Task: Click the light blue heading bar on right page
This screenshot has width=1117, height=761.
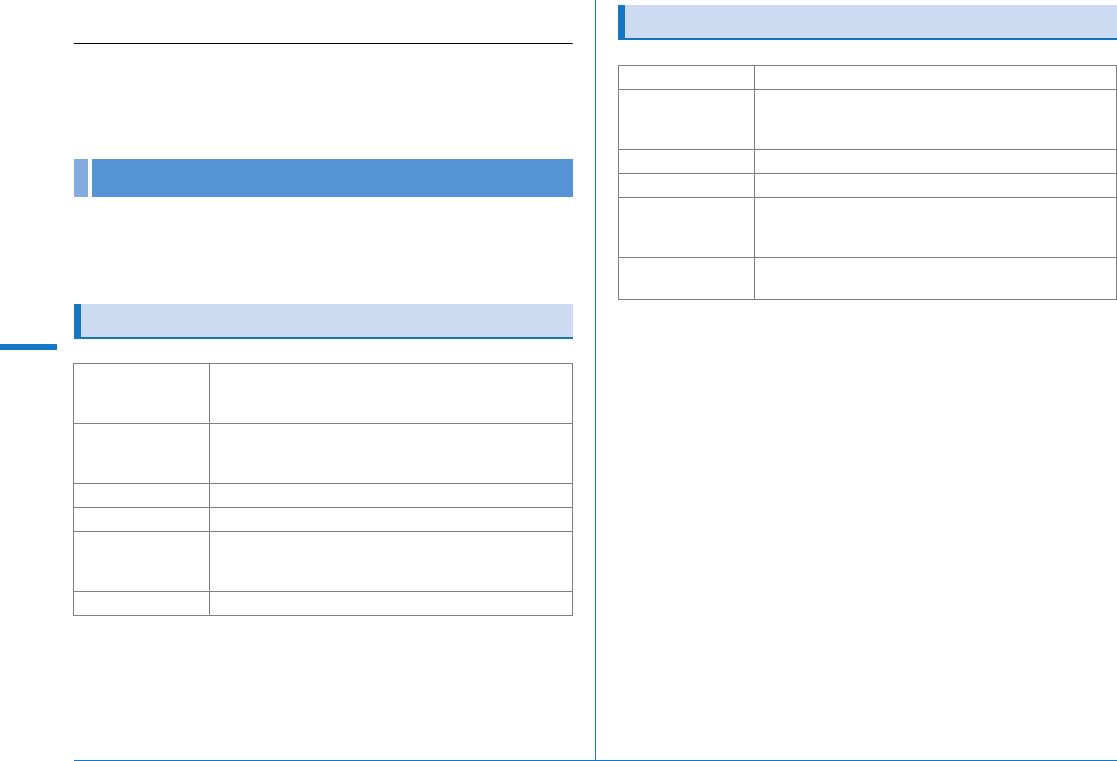Action: pyautogui.click(x=868, y=22)
